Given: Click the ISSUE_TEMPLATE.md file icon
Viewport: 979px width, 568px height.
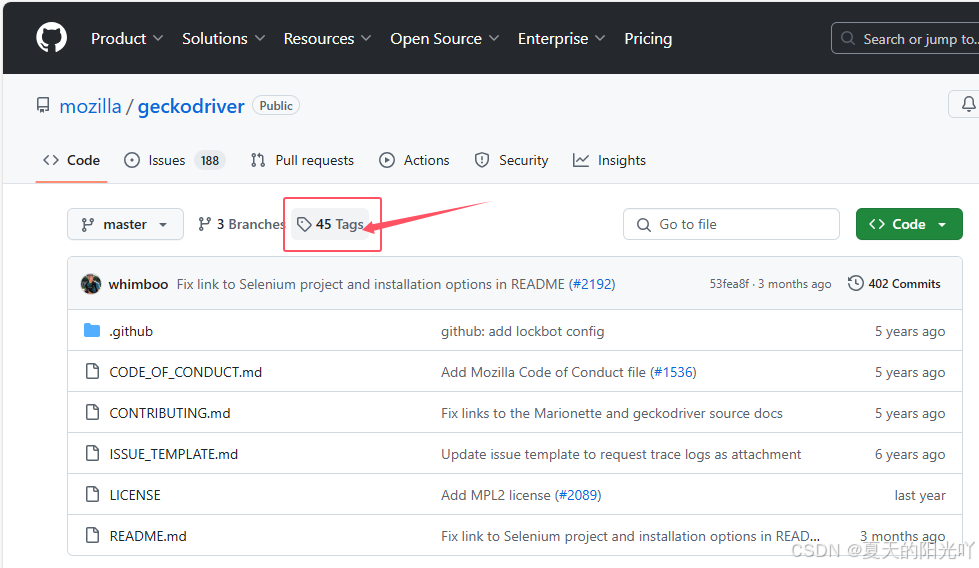Looking at the screenshot, I should click(92, 453).
